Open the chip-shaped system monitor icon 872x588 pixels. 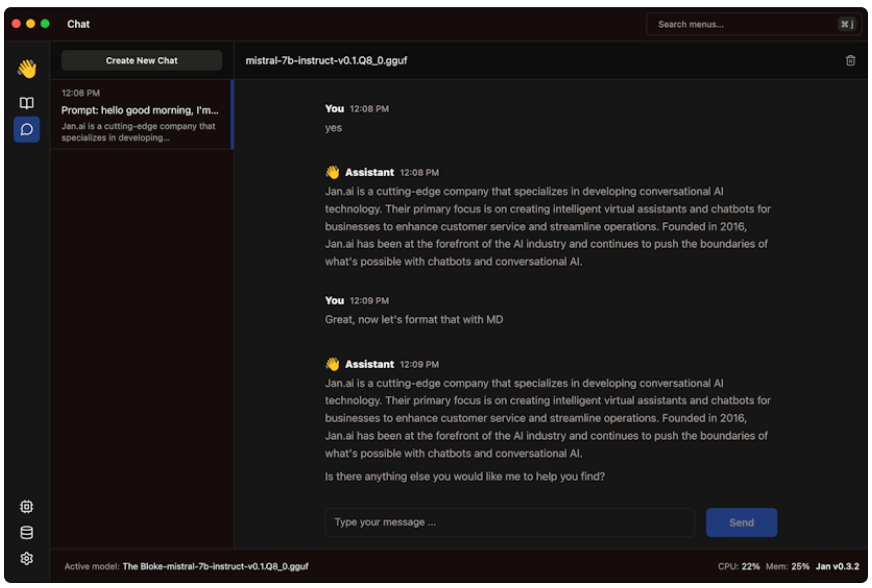click(x=27, y=506)
